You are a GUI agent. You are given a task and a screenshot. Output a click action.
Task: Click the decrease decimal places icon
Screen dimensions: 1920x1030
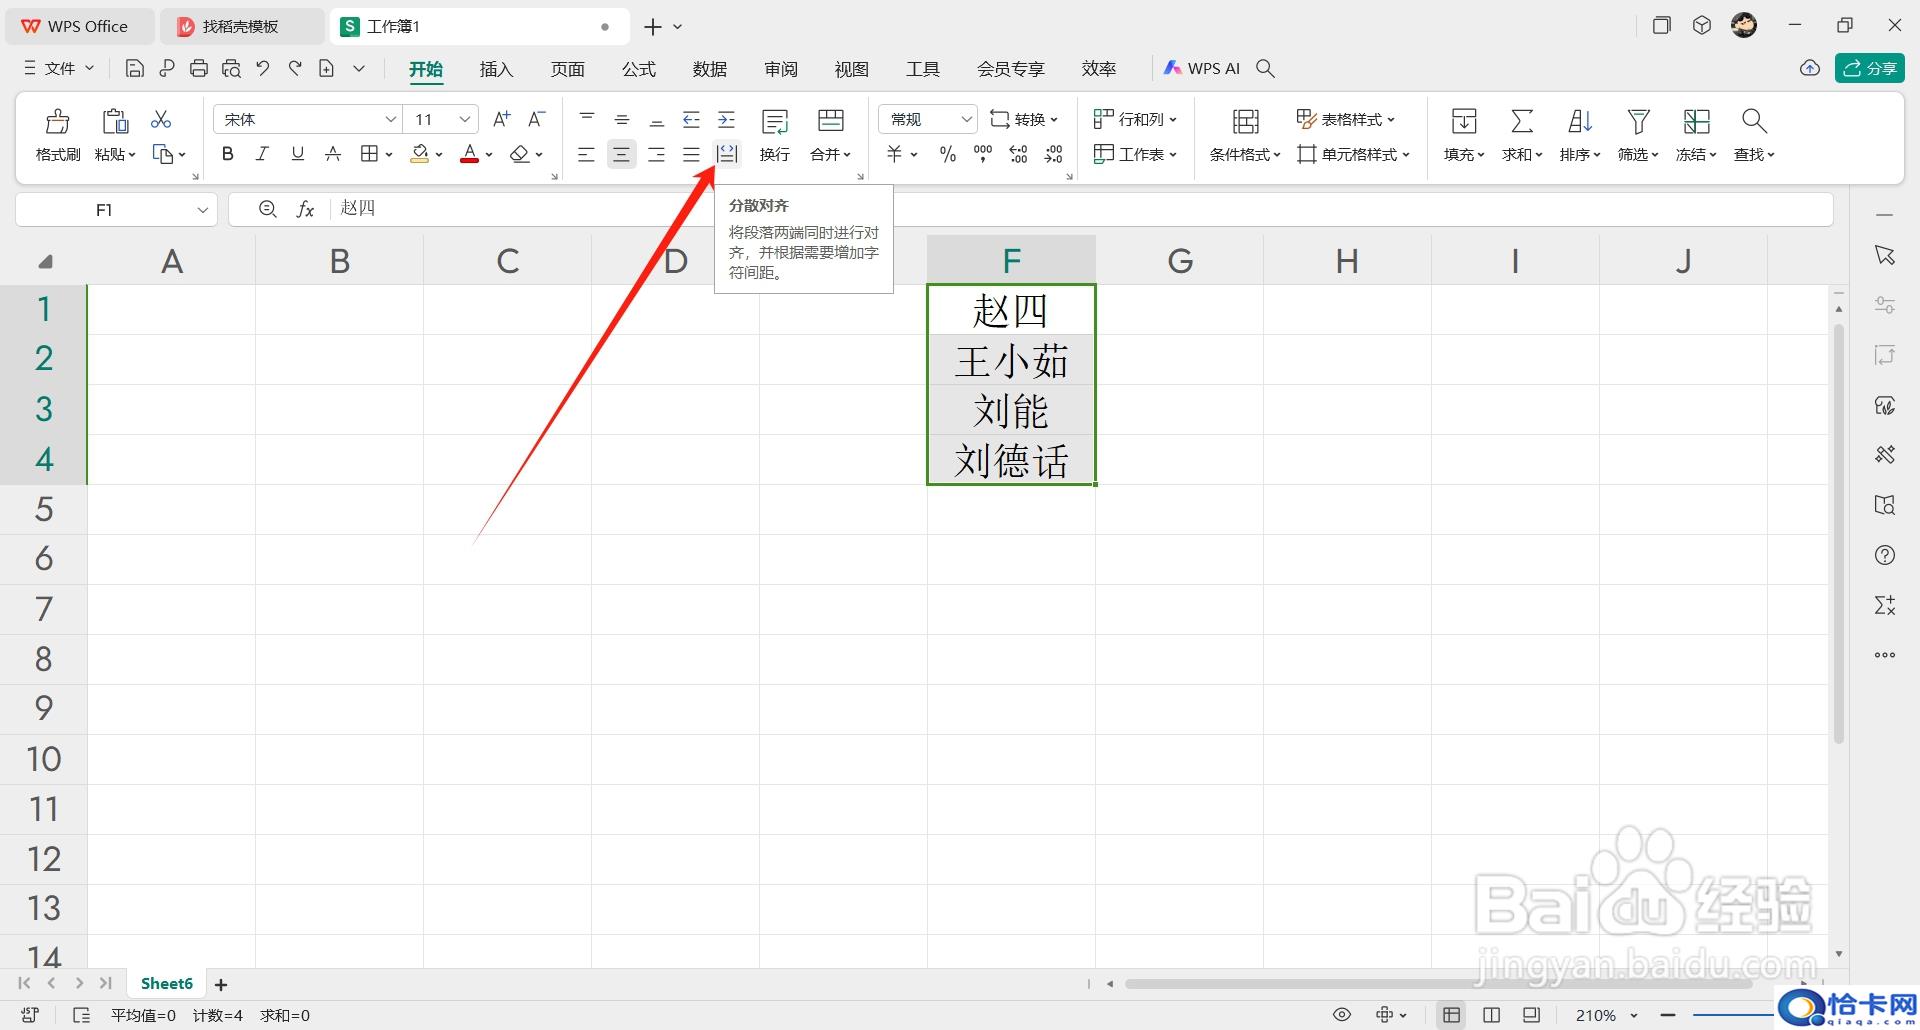click(x=1054, y=154)
